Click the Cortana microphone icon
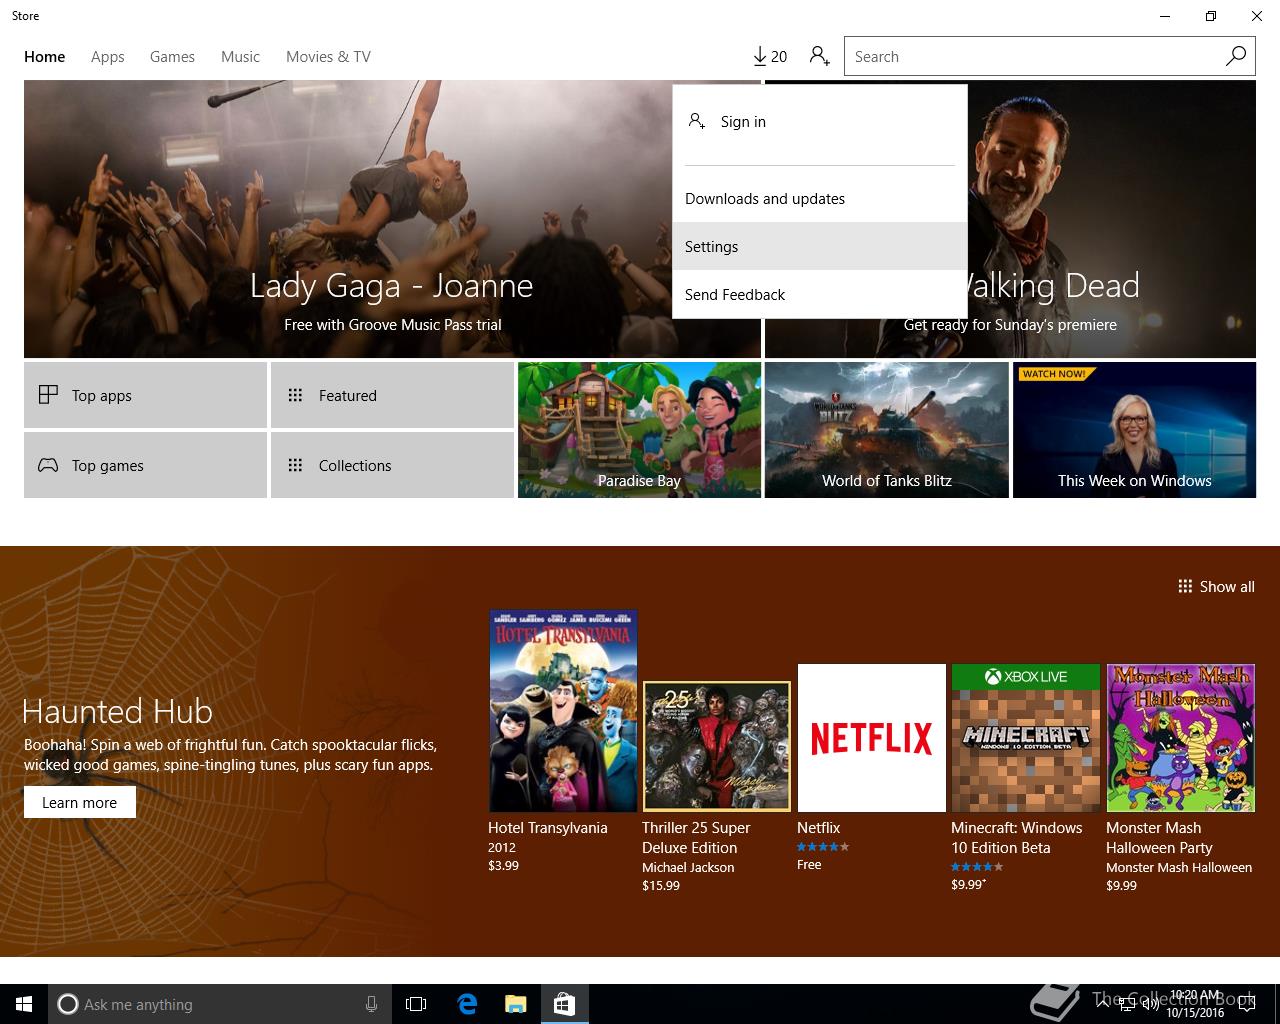 pos(371,1004)
